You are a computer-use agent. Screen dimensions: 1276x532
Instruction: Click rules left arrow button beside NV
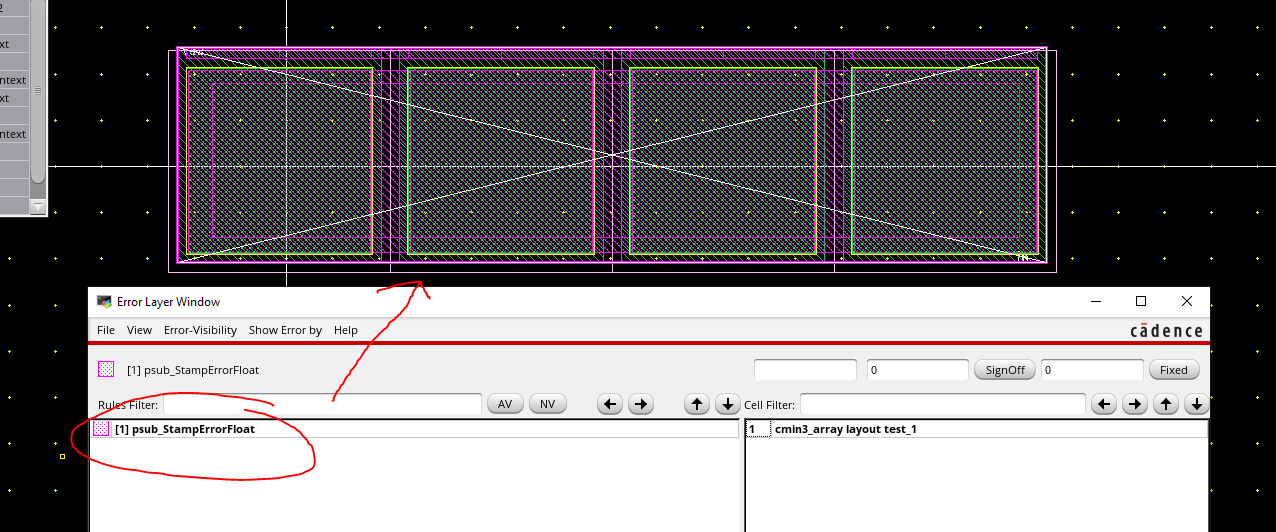pos(610,404)
